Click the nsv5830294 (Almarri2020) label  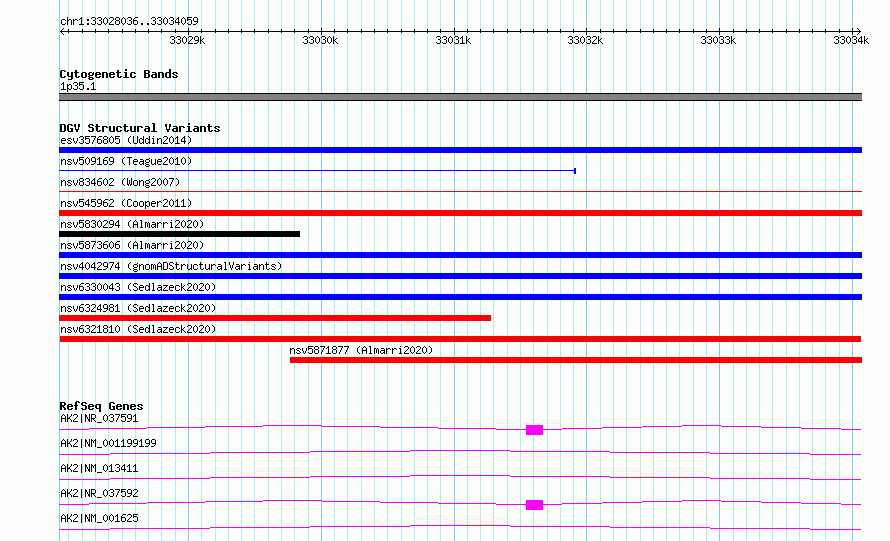click(132, 224)
